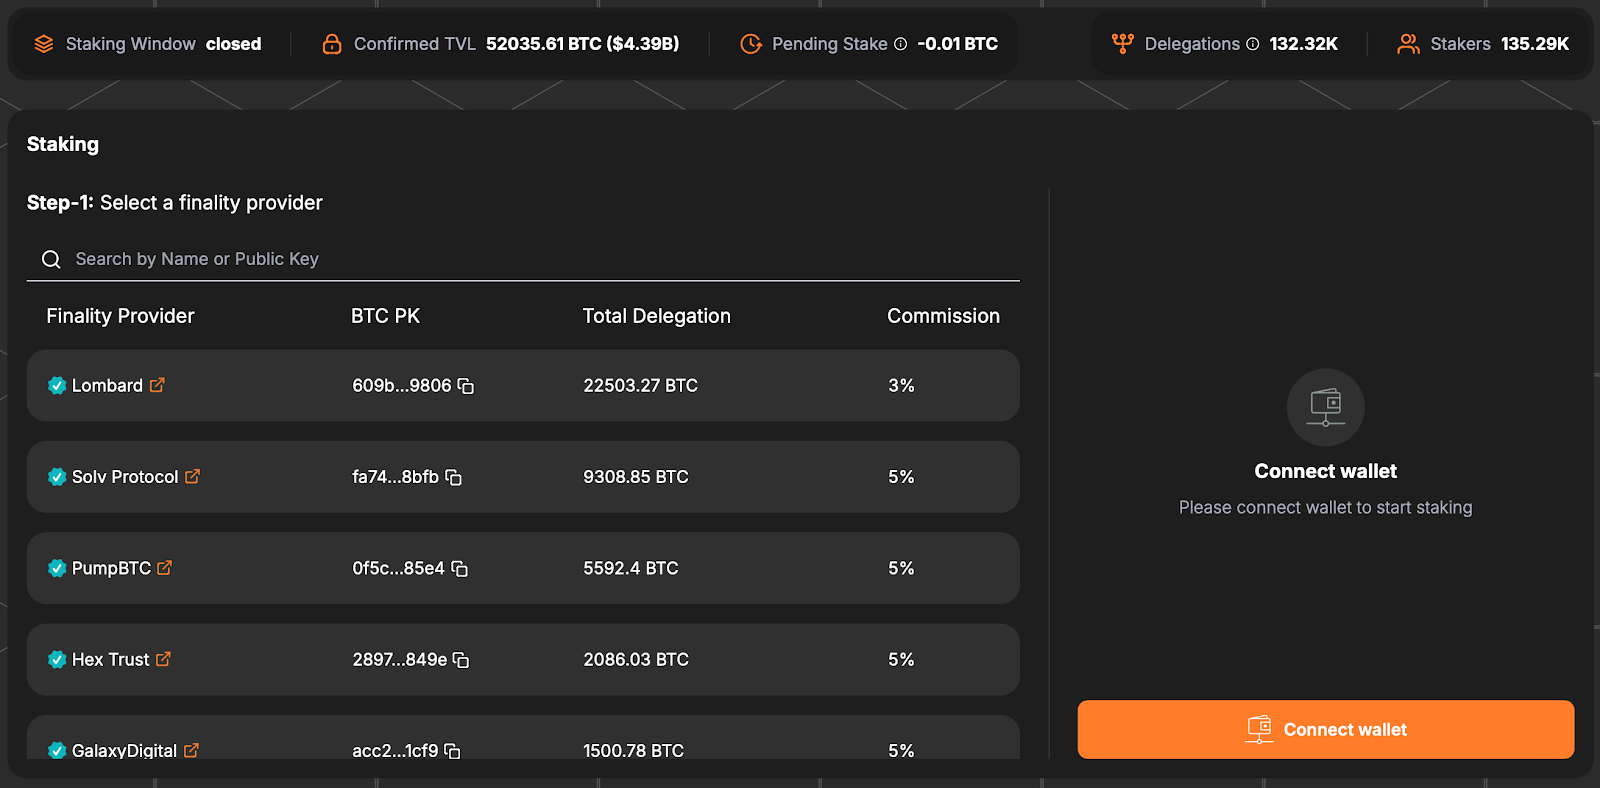Open PumpBTC's external link icon
Image resolution: width=1600 pixels, height=788 pixels.
coord(165,568)
